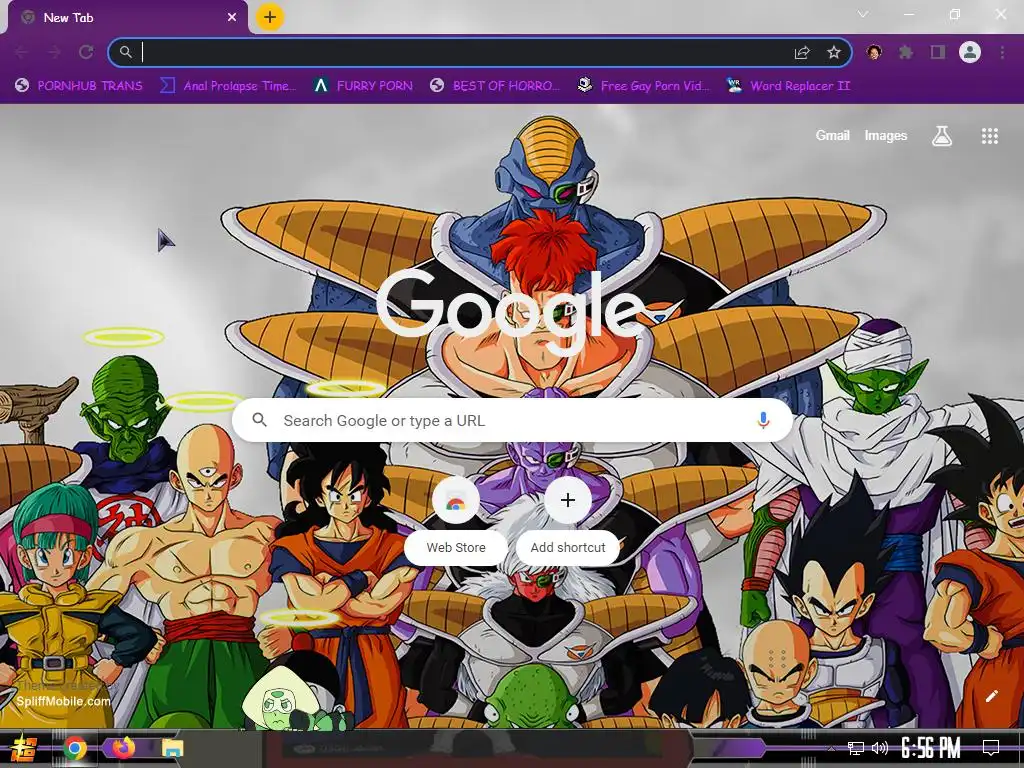Image resolution: width=1024 pixels, height=768 pixels.
Task: Open the volume control in tray
Action: coord(880,748)
